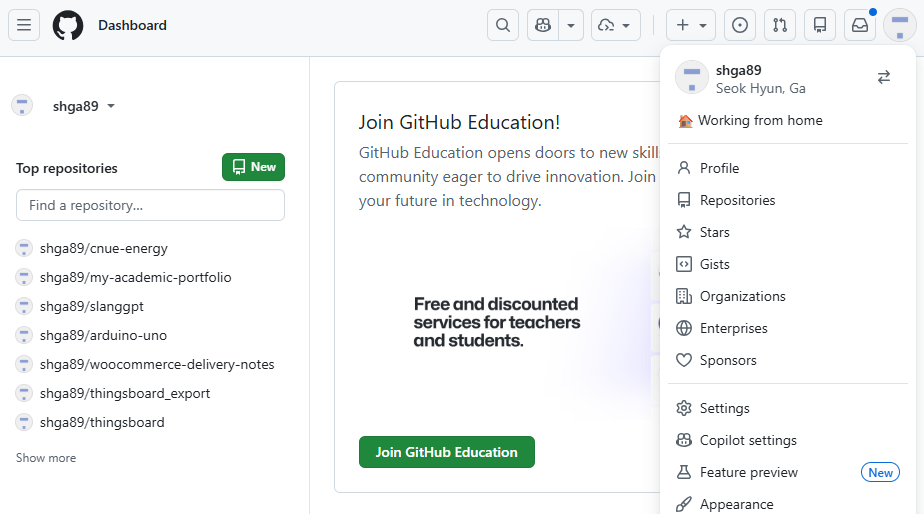Open Appearance menu entry
Screen dimensions: 924x514
pos(787,504)
